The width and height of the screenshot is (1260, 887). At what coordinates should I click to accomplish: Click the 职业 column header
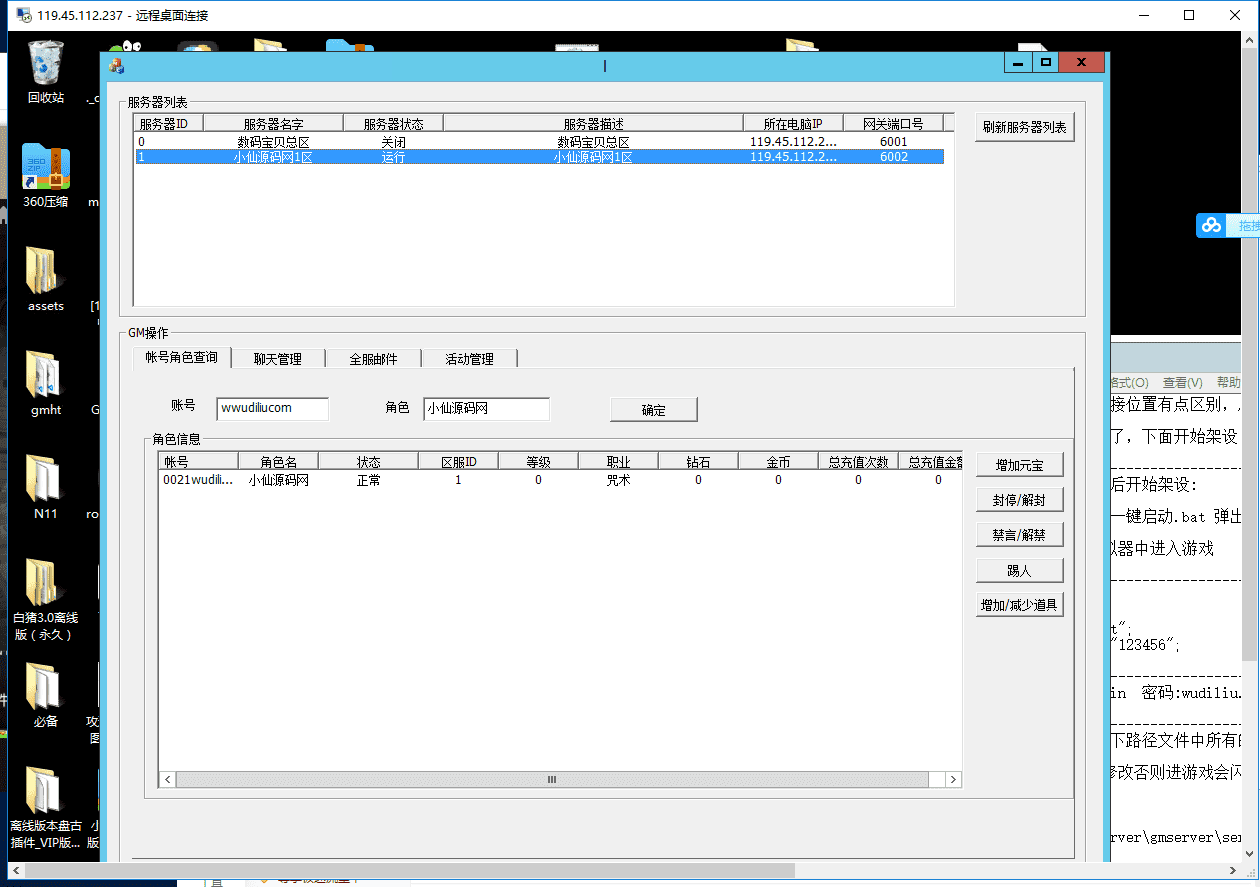click(618, 462)
